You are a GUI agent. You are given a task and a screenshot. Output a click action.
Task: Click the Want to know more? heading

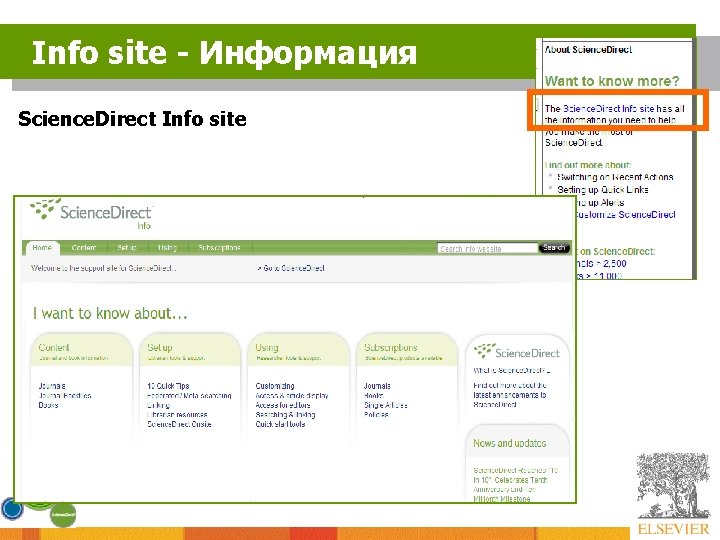point(612,81)
